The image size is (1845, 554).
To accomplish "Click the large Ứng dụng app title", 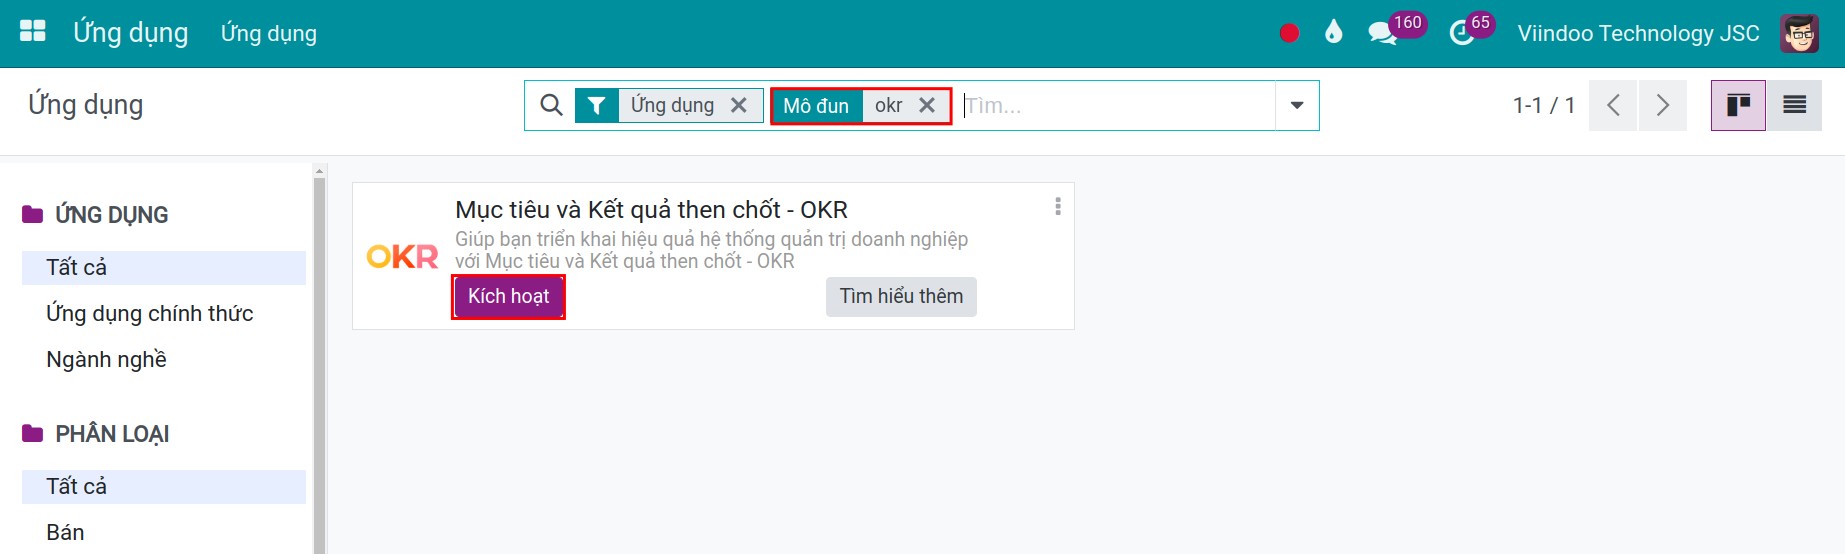I will 131,33.
